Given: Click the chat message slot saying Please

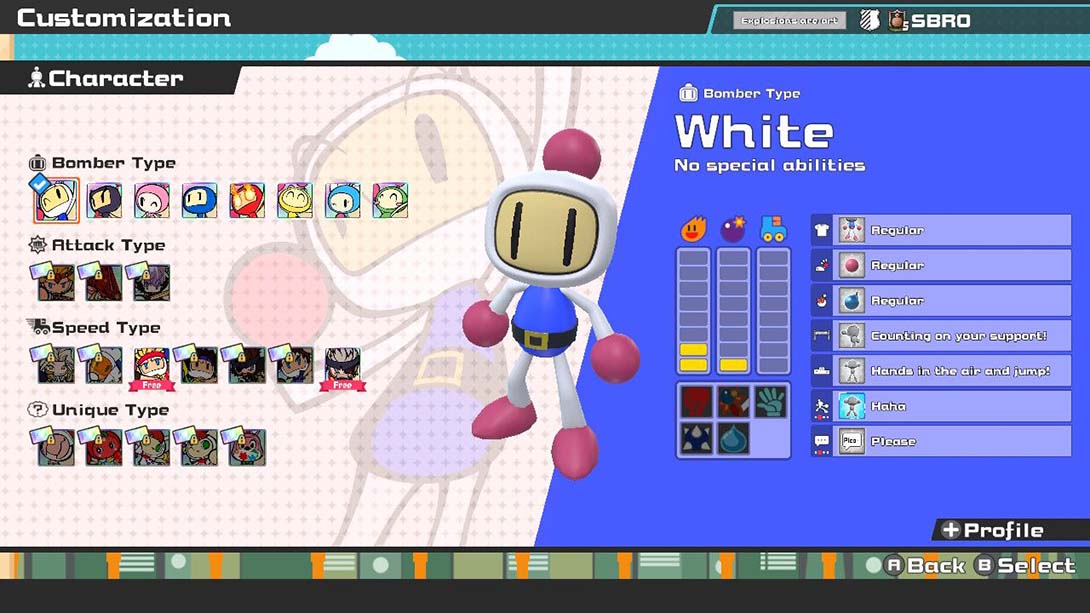Looking at the screenshot, I should (x=940, y=441).
